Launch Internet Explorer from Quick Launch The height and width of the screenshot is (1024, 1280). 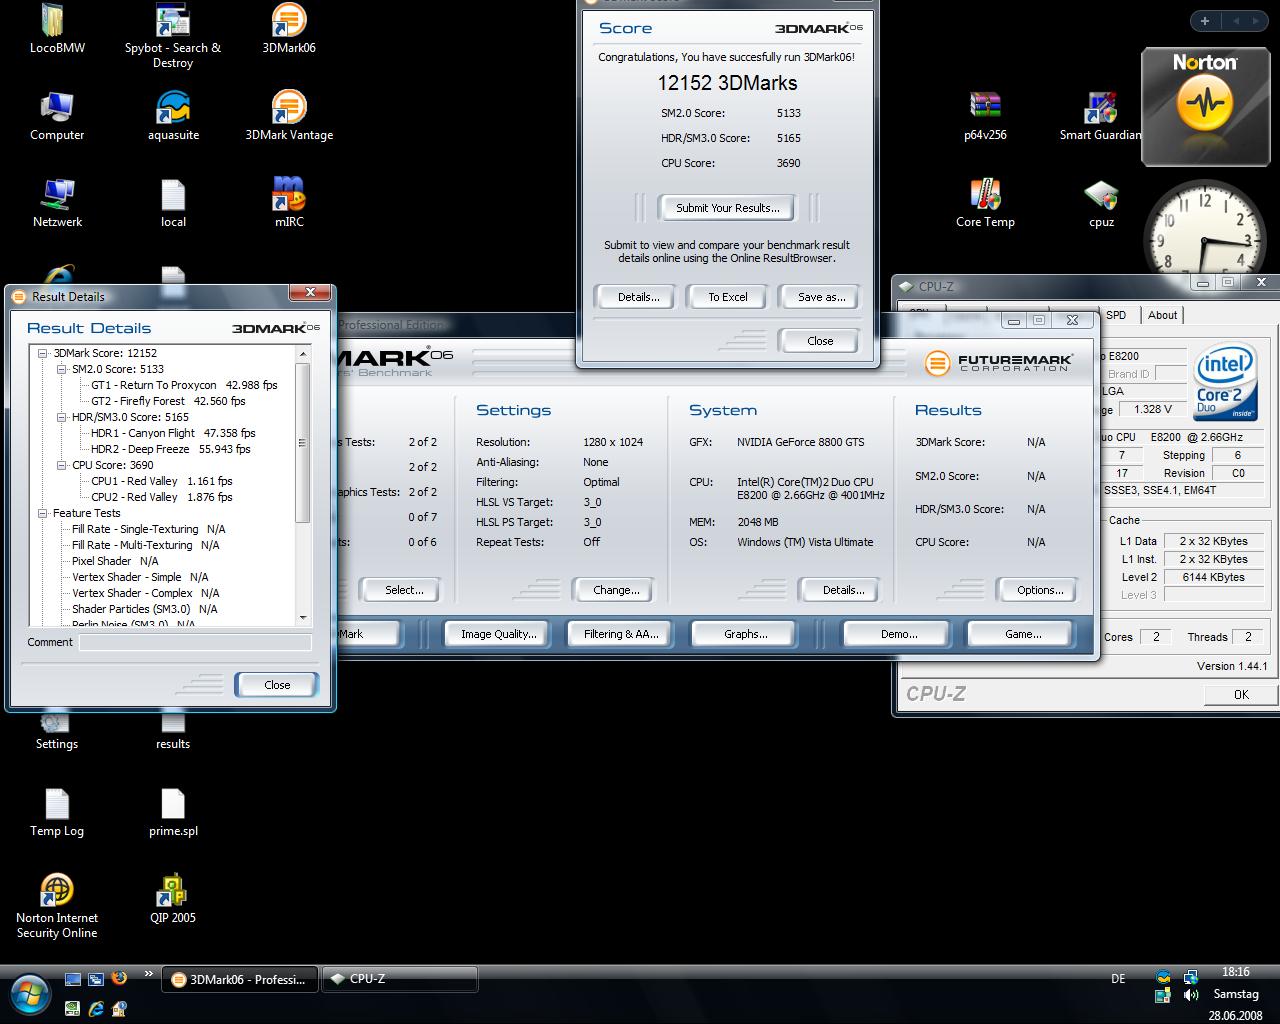point(96,1009)
